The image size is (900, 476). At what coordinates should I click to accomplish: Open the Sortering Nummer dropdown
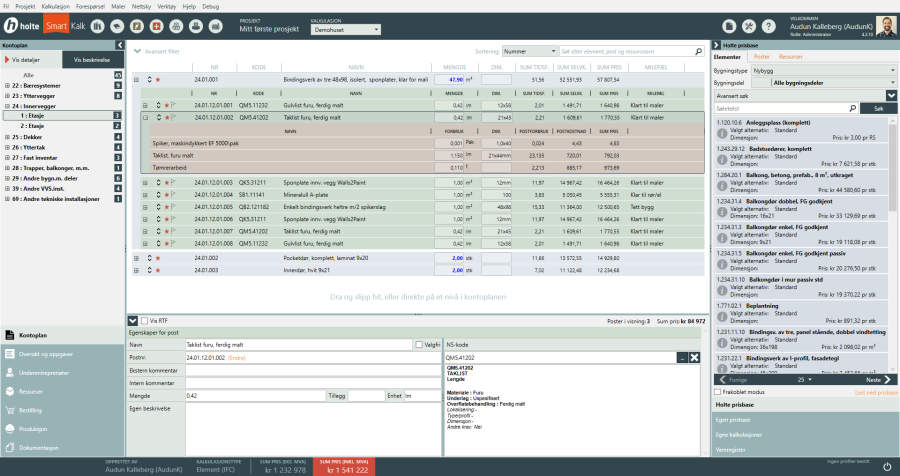(530, 50)
